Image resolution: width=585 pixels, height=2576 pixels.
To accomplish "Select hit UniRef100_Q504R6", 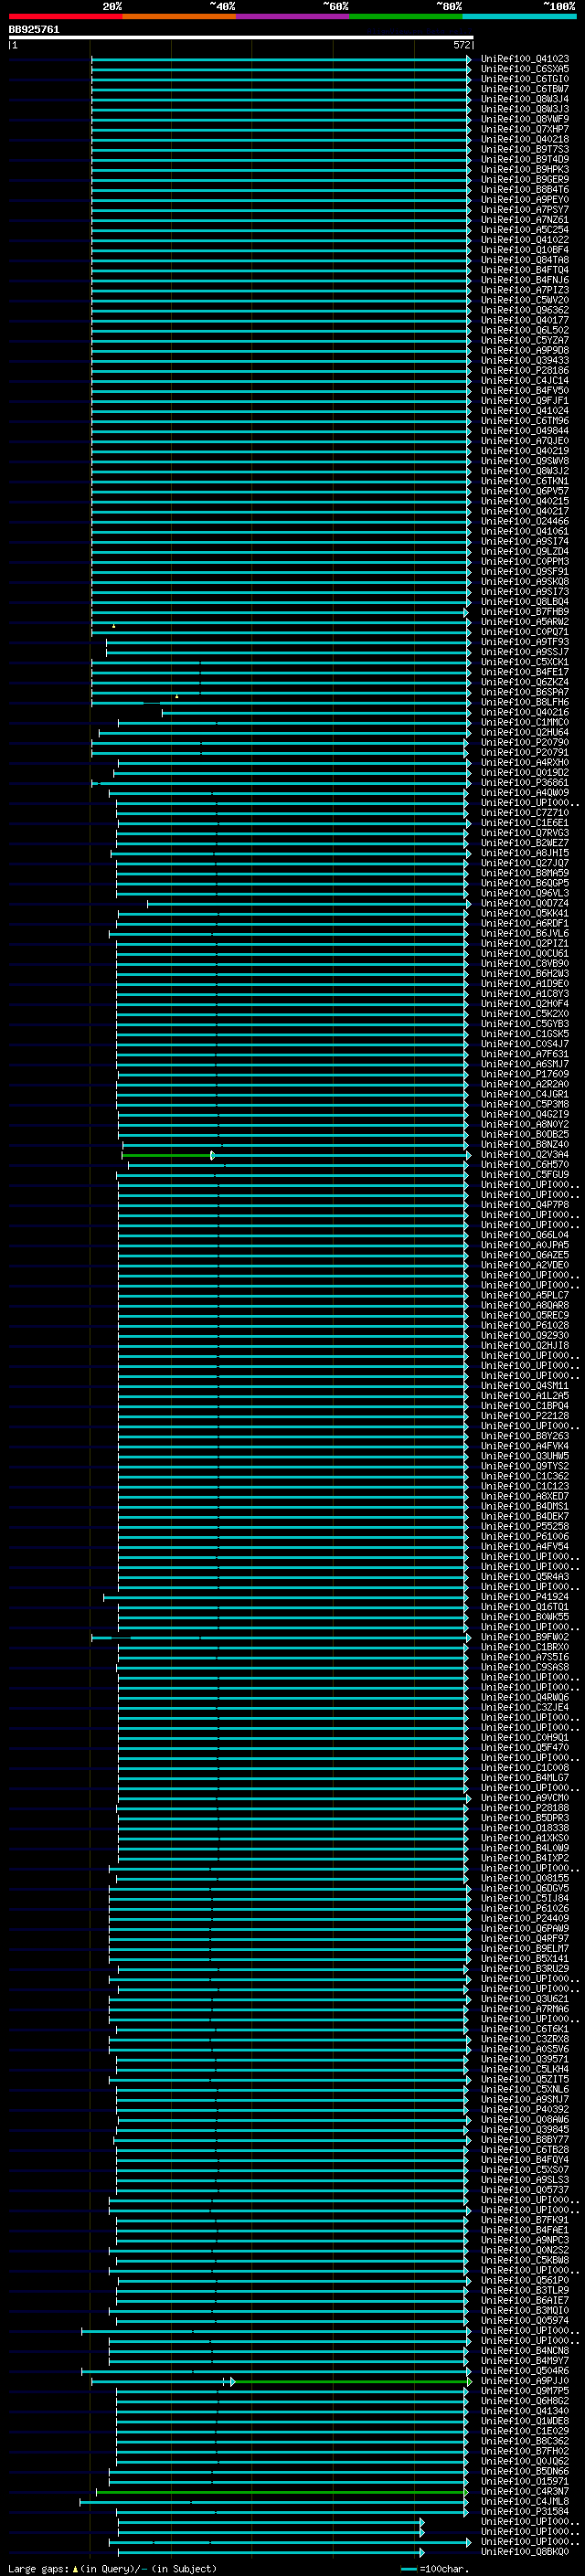I will pyautogui.click(x=525, y=2371).
